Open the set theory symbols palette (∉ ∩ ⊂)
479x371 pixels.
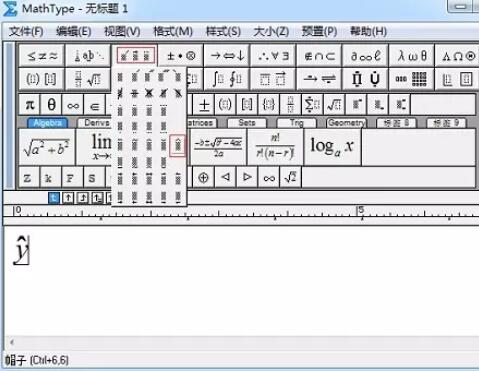[319, 56]
